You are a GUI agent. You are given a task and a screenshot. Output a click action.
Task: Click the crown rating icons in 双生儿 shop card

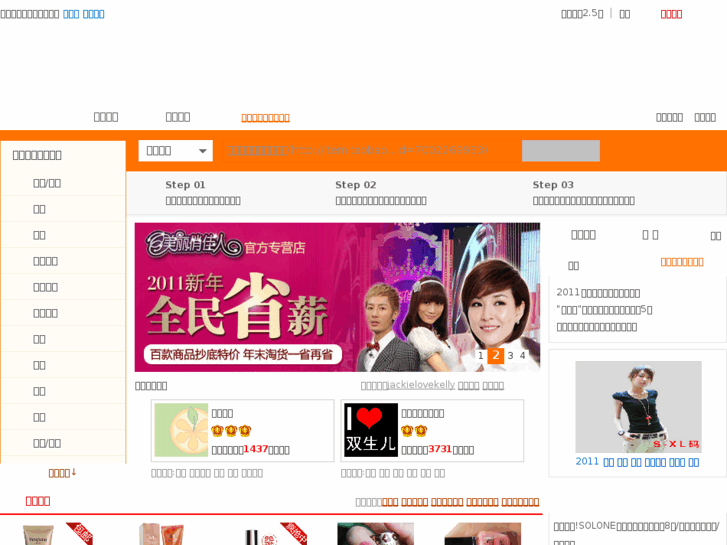click(414, 431)
